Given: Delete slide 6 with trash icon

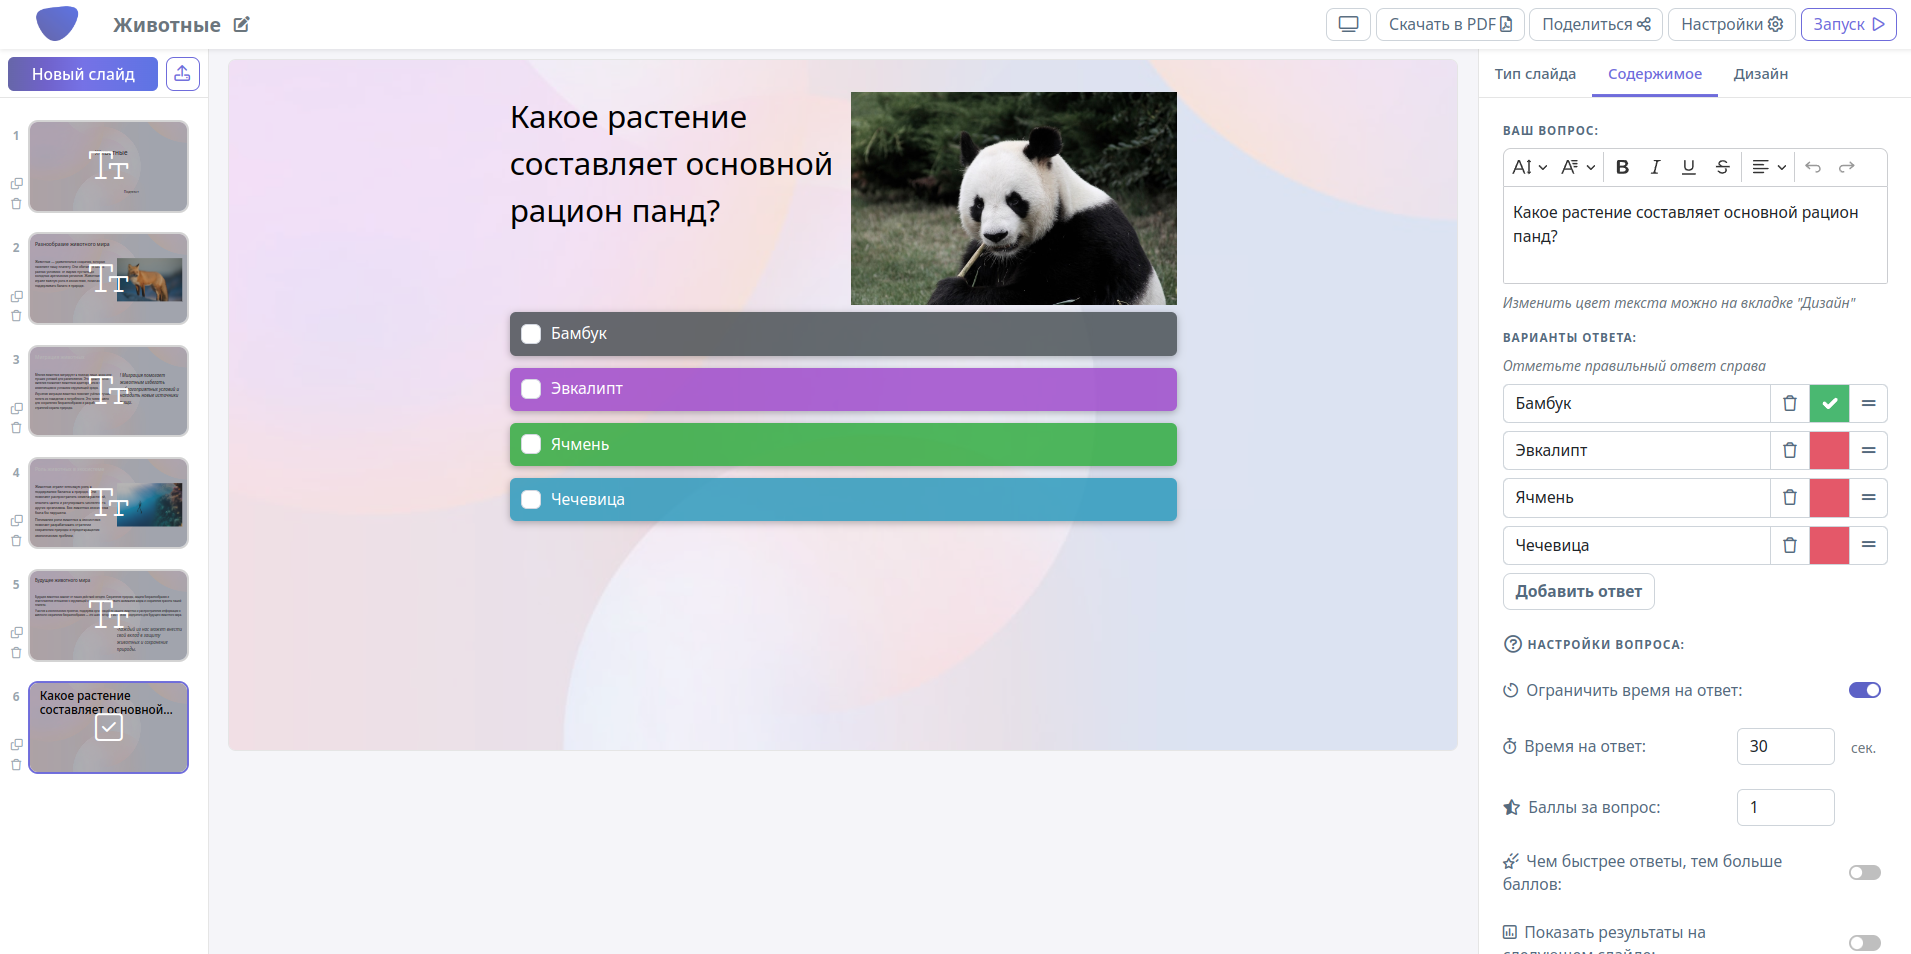Looking at the screenshot, I should click(x=16, y=765).
